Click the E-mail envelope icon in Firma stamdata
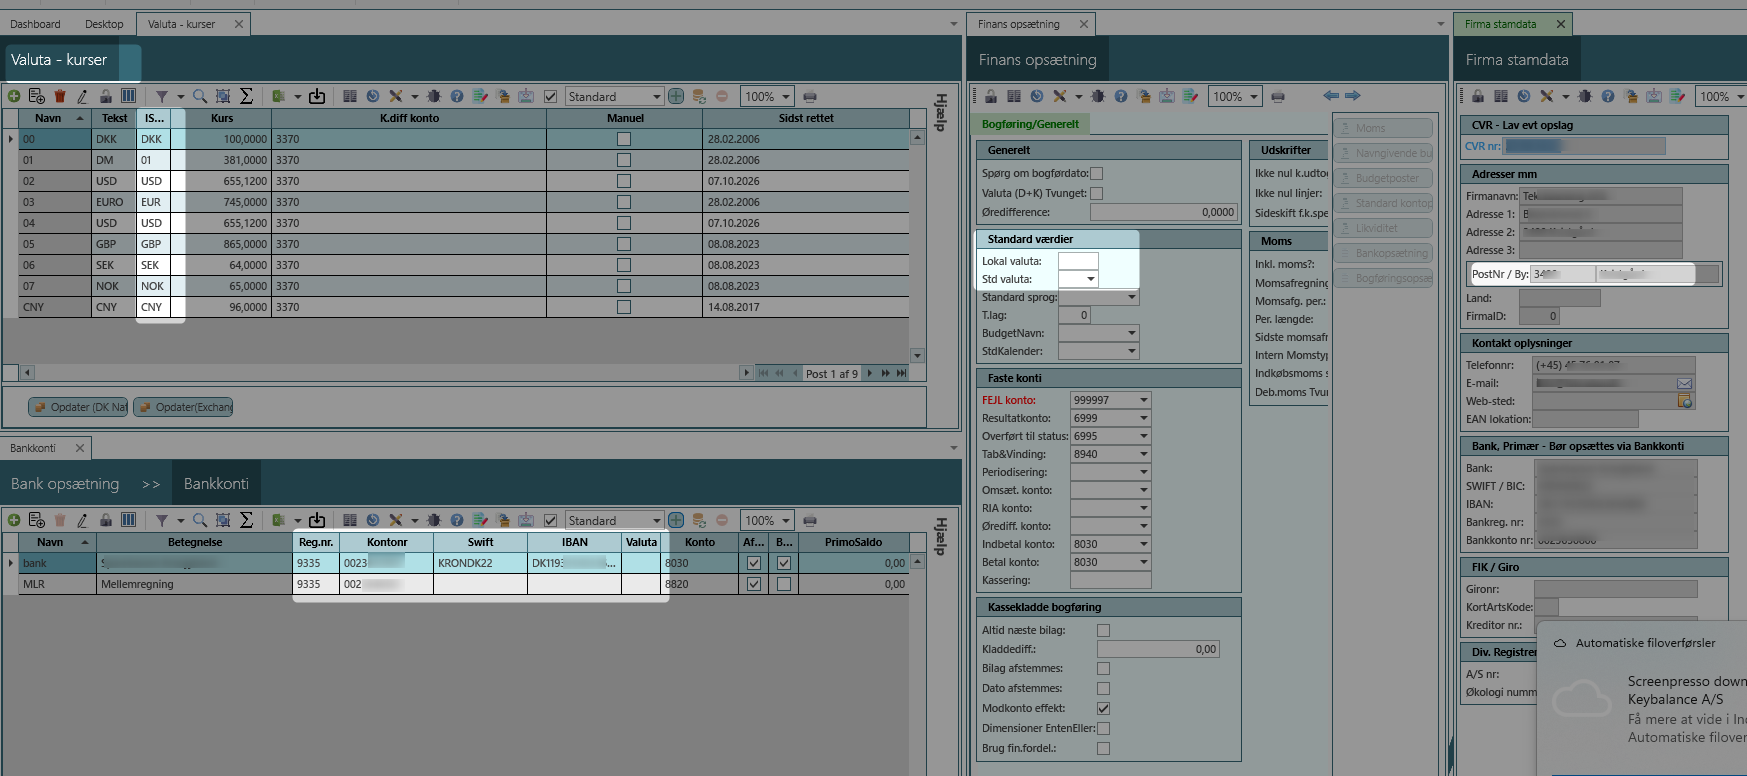Screen dimensions: 1747x776 tap(1685, 383)
